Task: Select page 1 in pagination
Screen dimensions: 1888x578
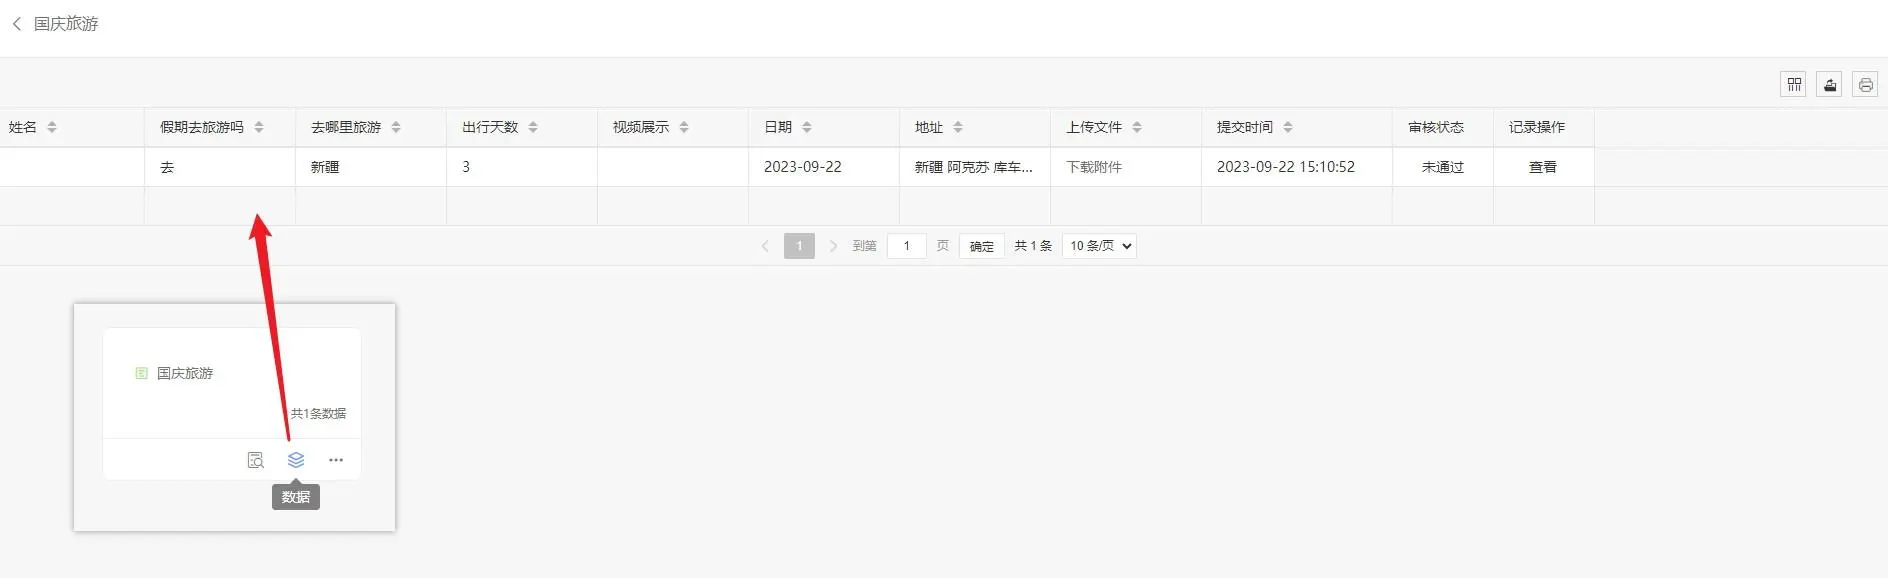Action: coord(799,246)
